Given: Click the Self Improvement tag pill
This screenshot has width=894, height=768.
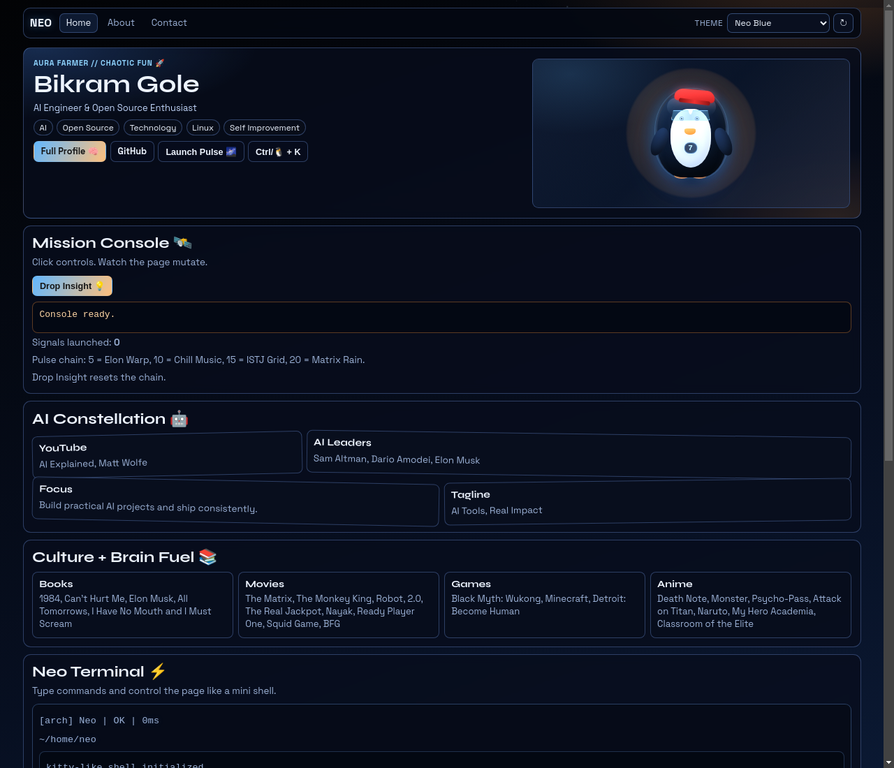Looking at the screenshot, I should (x=264, y=127).
